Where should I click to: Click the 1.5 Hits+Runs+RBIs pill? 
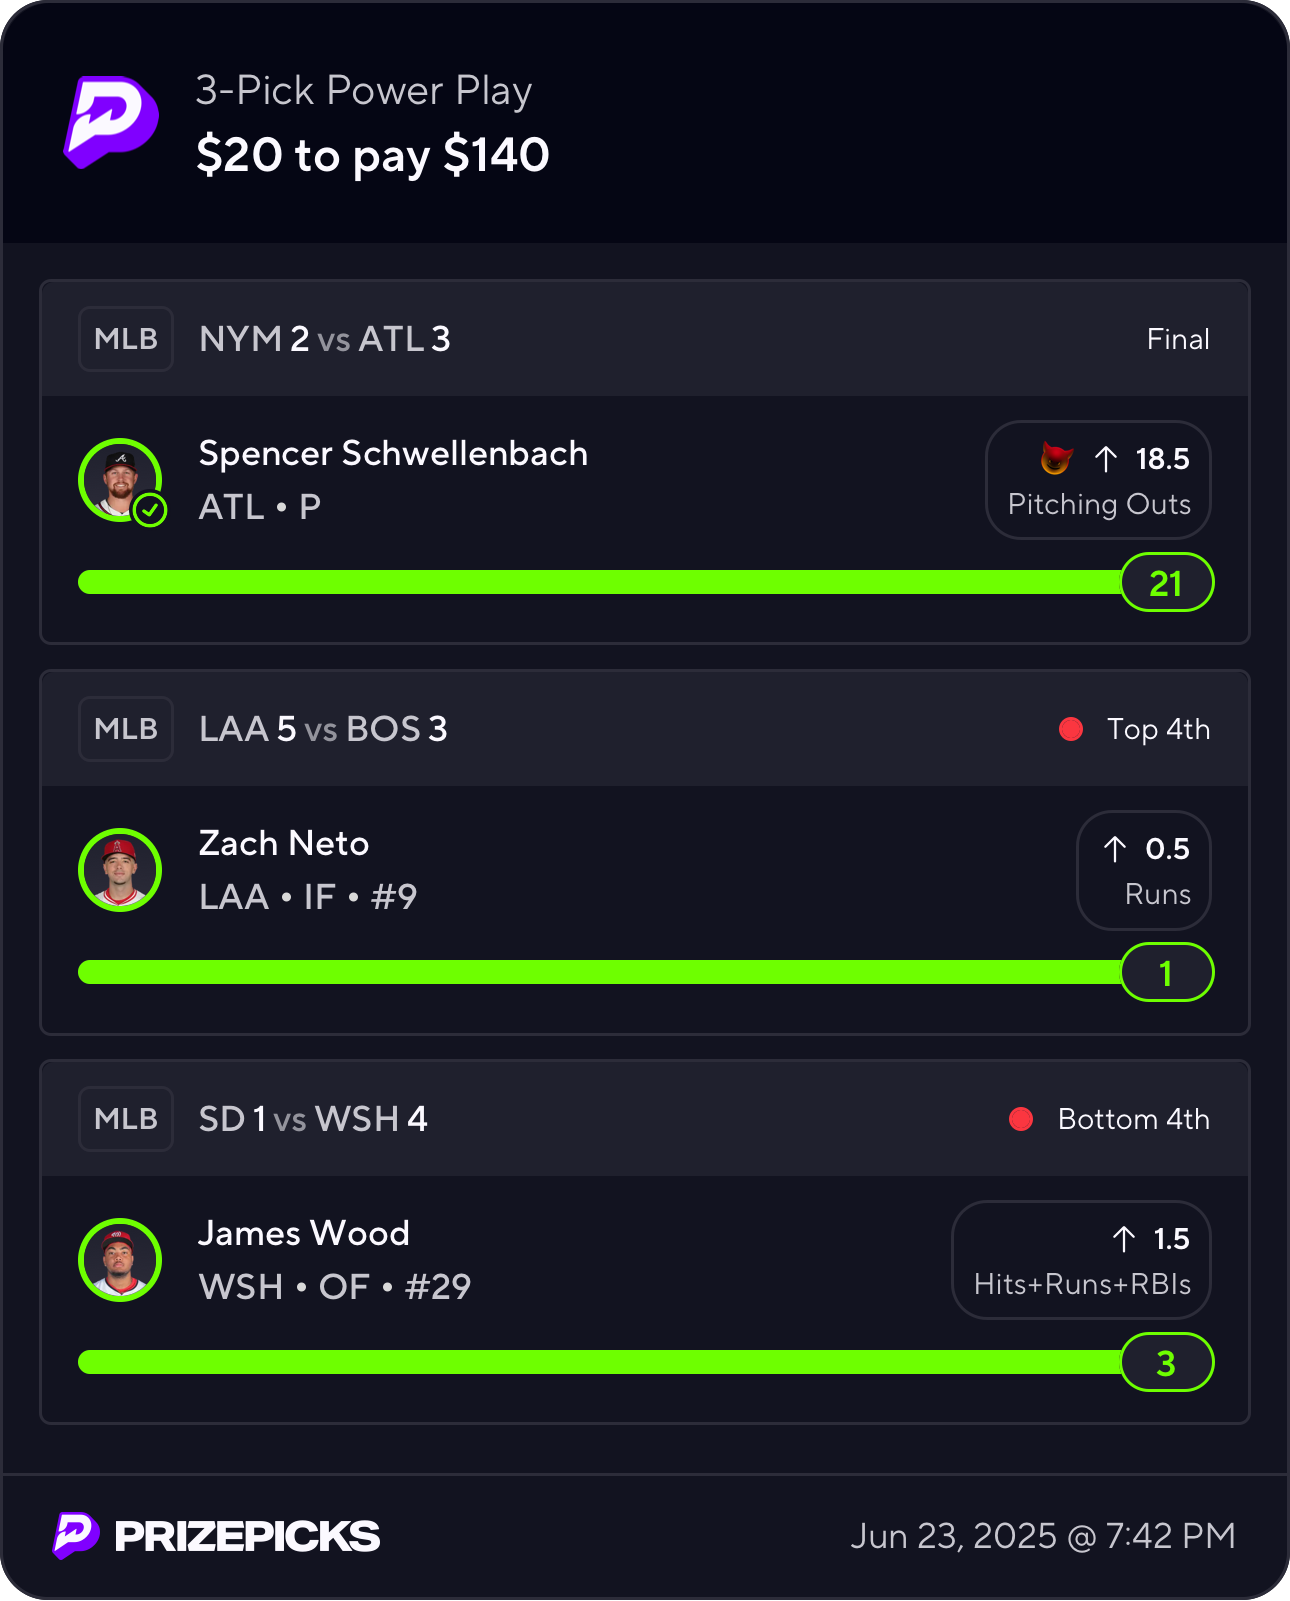pos(1081,1260)
